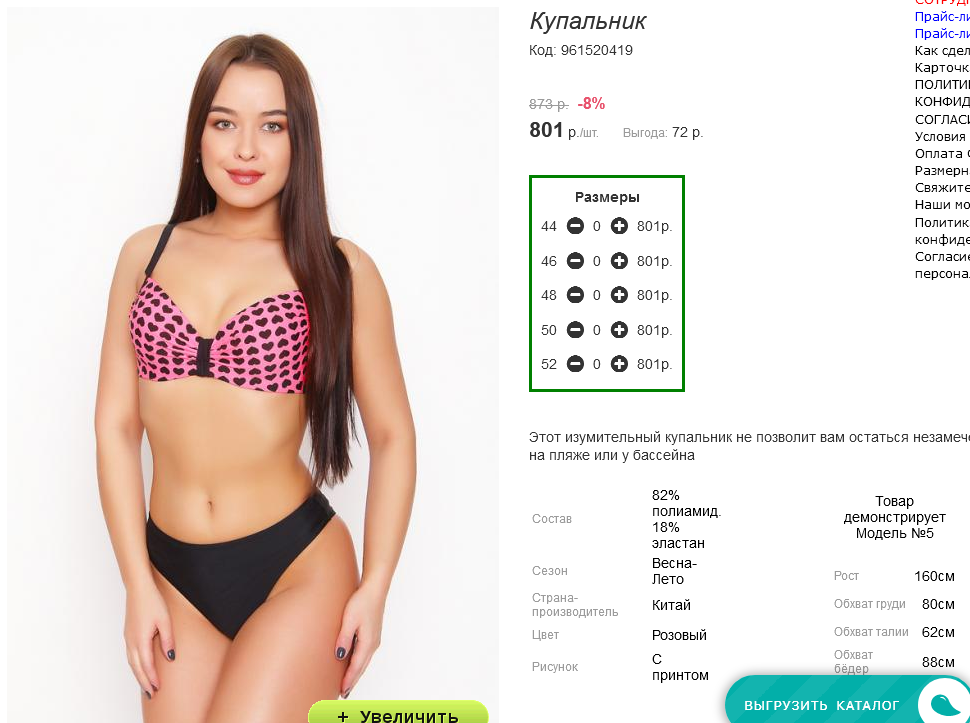Click minus icon for size 48
The height and width of the screenshot is (723, 970).
pos(575,295)
